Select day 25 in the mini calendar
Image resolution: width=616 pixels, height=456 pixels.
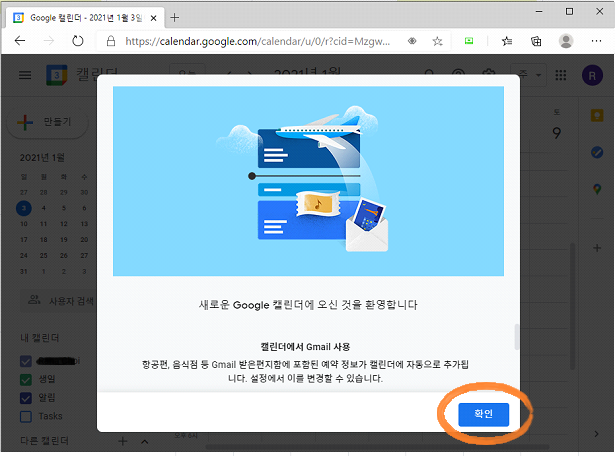click(x=44, y=256)
